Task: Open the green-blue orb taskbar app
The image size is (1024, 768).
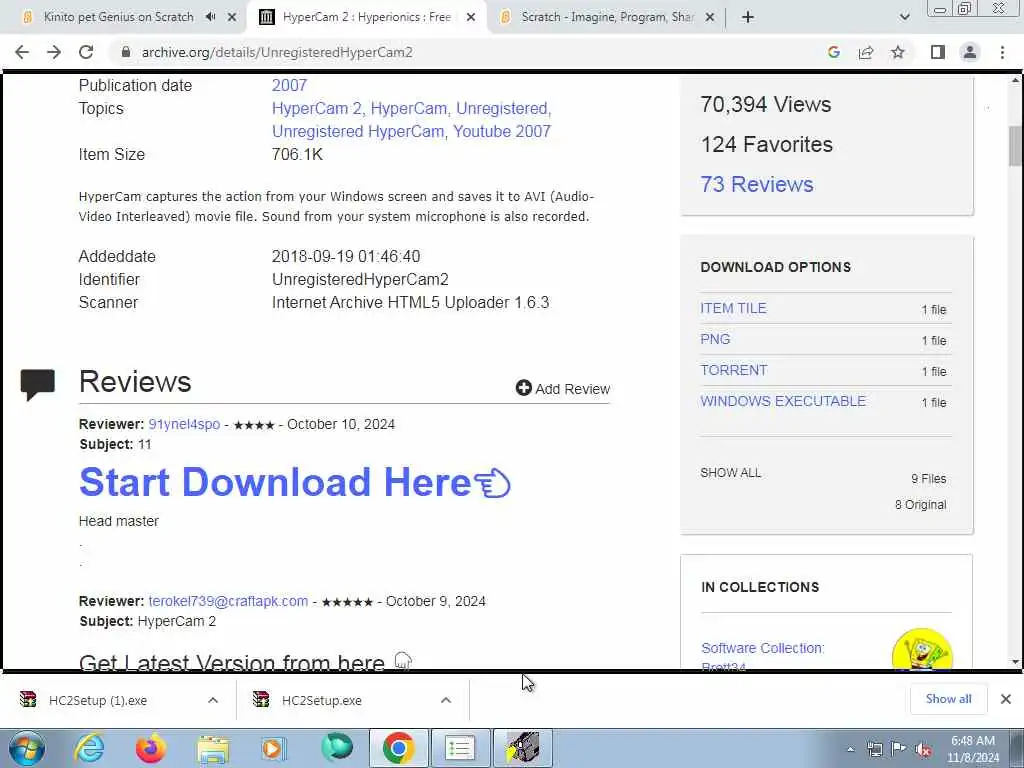Action: point(337,748)
